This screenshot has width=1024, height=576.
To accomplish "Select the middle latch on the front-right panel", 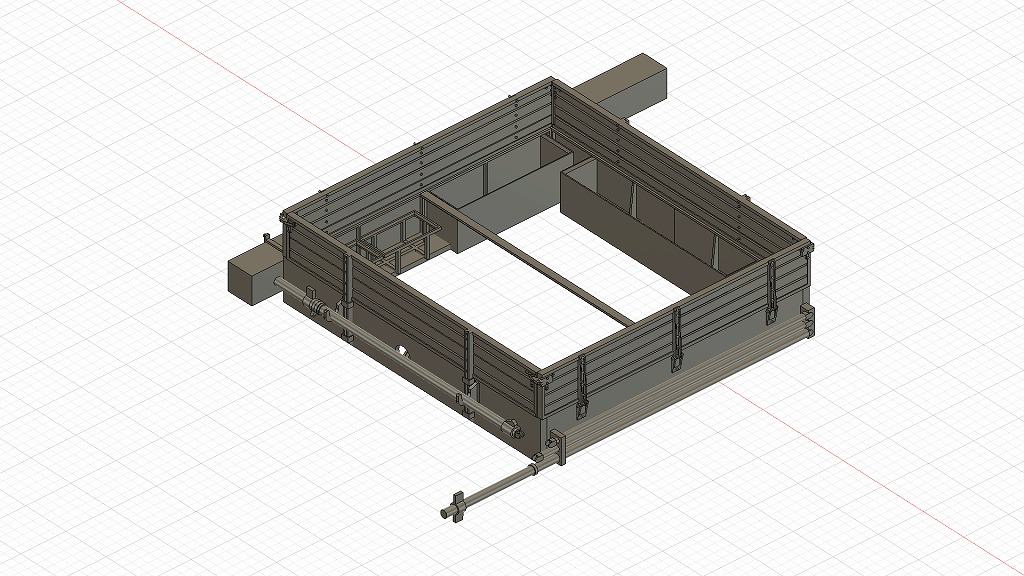I will pyautogui.click(x=677, y=340).
